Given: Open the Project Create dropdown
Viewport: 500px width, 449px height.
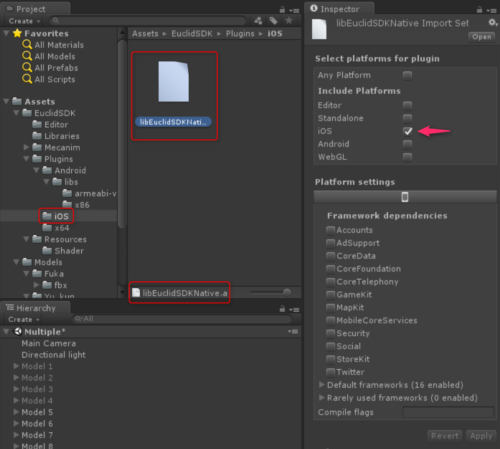Looking at the screenshot, I should [x=24, y=21].
